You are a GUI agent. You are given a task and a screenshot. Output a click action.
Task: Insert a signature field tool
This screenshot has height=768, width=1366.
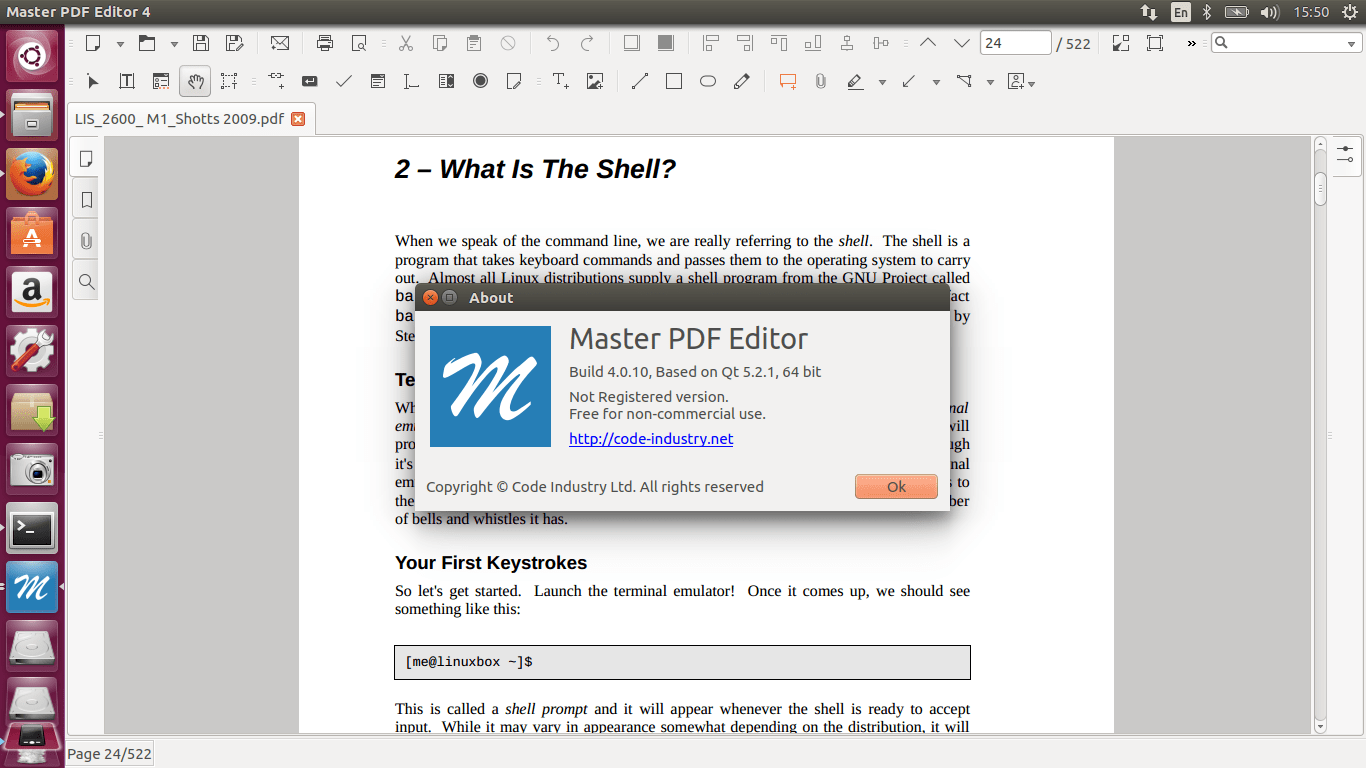click(514, 81)
